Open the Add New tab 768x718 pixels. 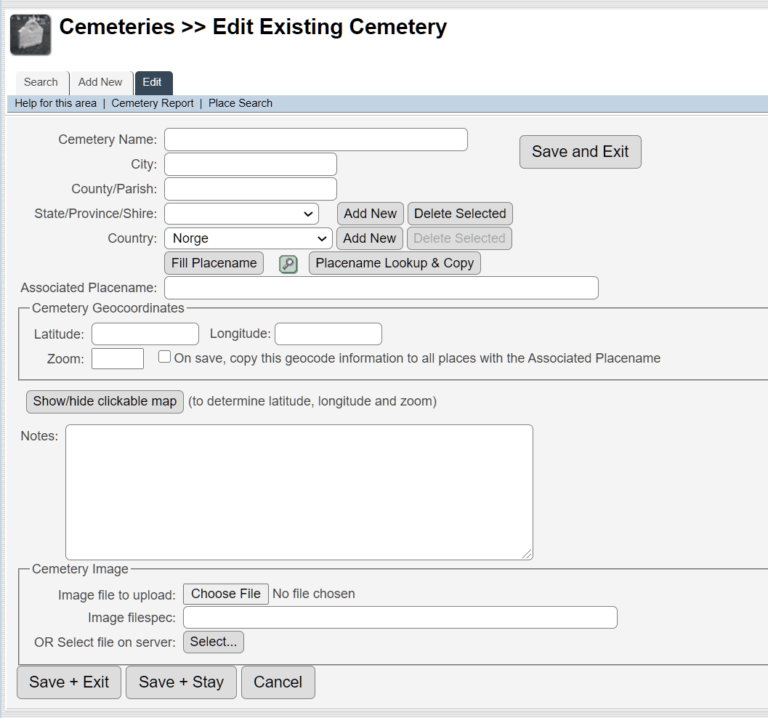(x=100, y=82)
